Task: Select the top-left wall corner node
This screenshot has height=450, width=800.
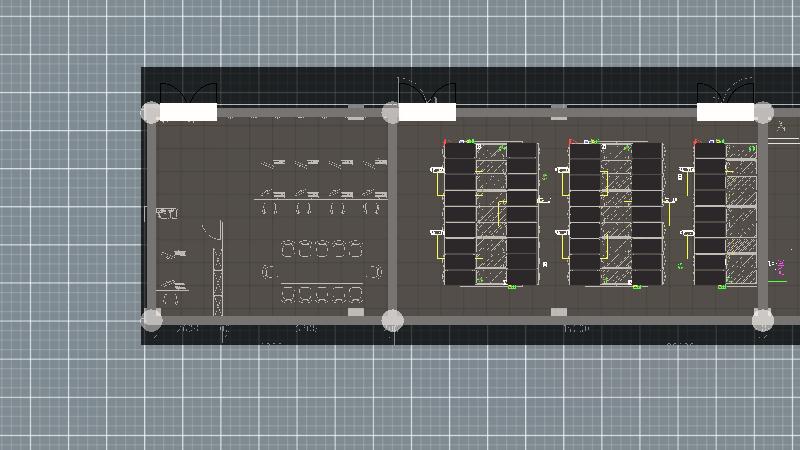Action: coord(151,112)
